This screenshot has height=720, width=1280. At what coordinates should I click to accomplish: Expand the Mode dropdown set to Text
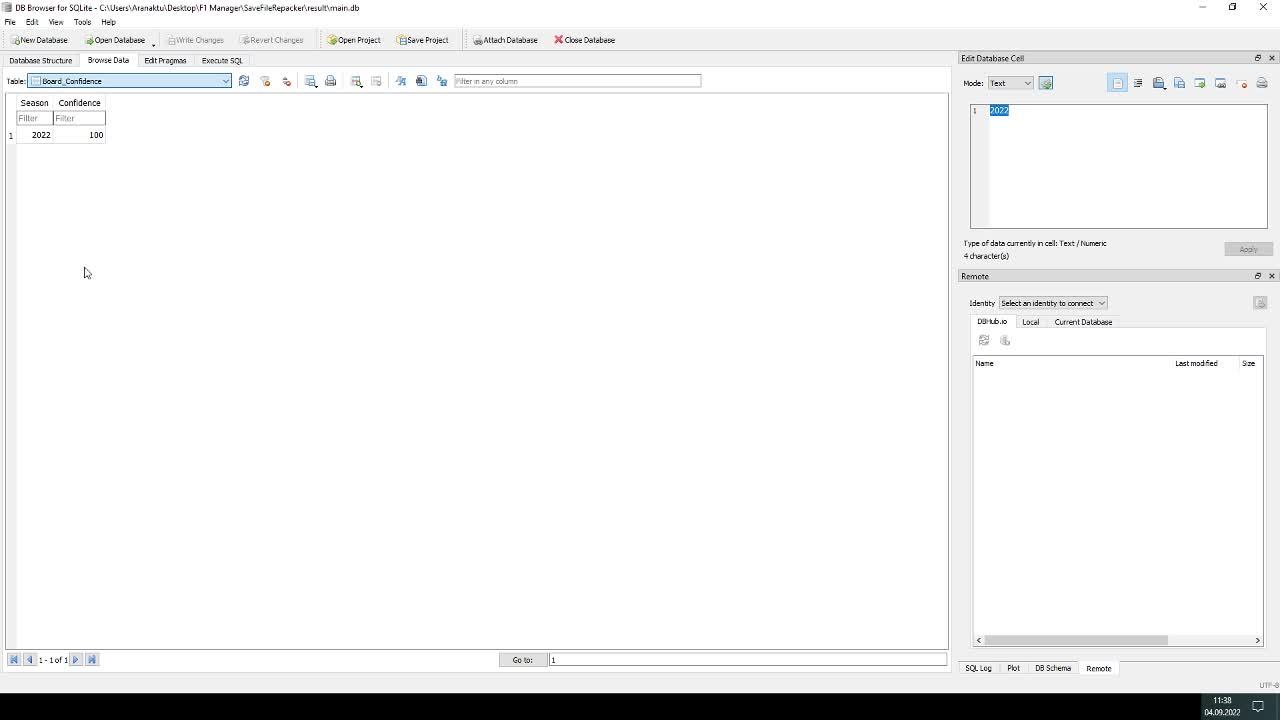[x=1010, y=83]
